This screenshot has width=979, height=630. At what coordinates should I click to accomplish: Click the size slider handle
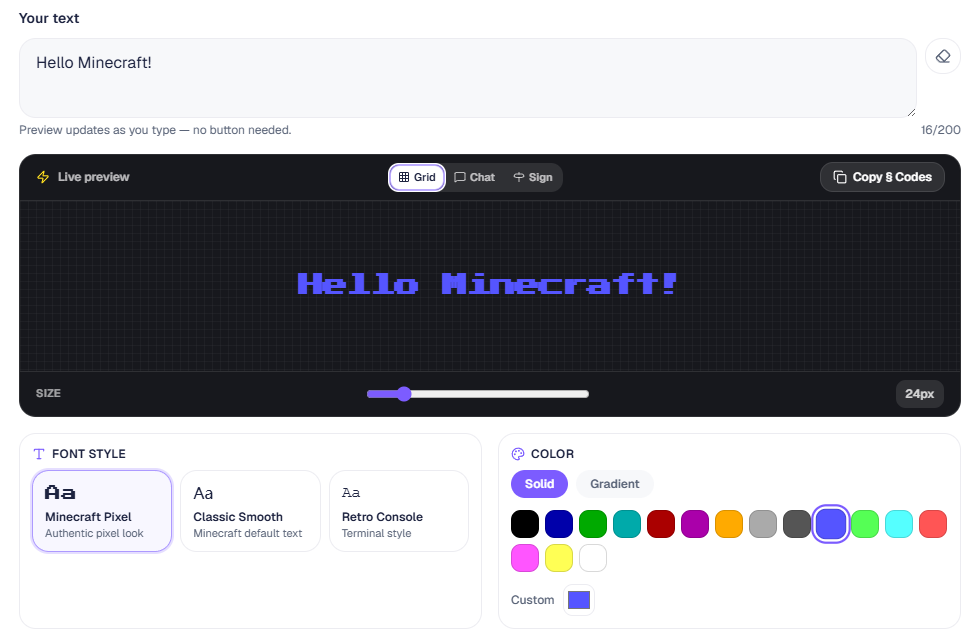point(404,393)
